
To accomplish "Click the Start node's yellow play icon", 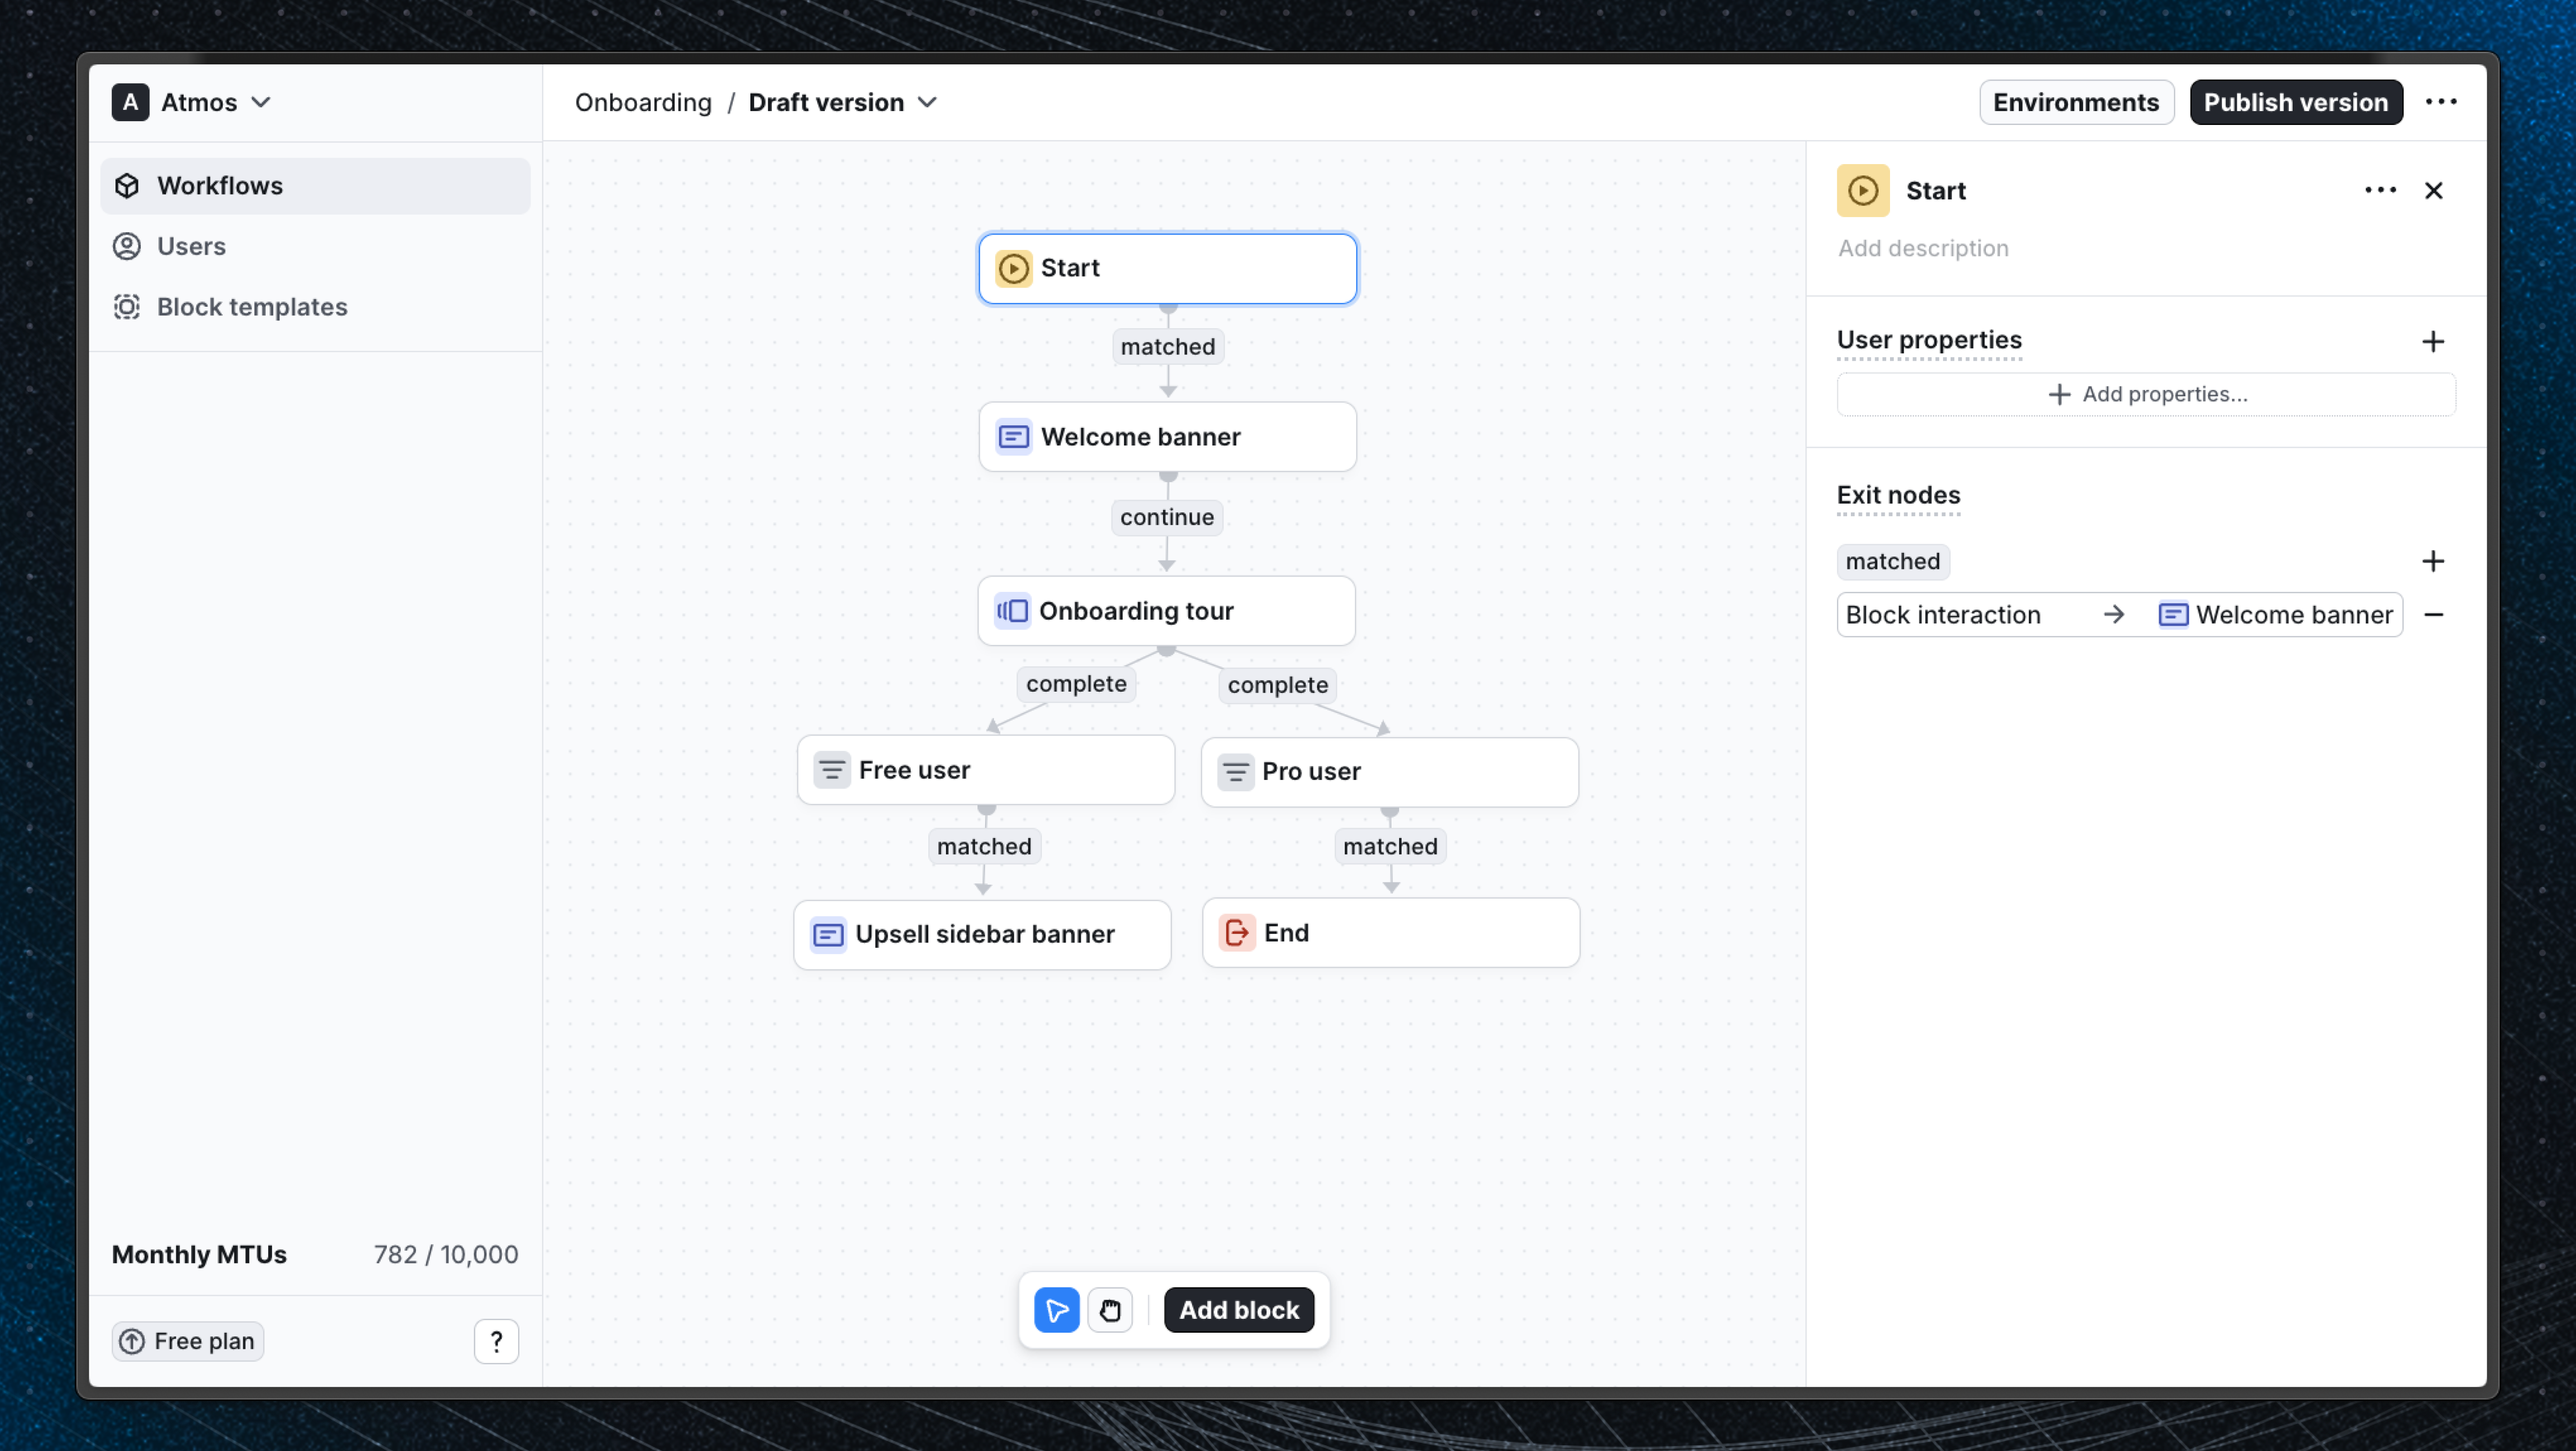I will pyautogui.click(x=1013, y=268).
